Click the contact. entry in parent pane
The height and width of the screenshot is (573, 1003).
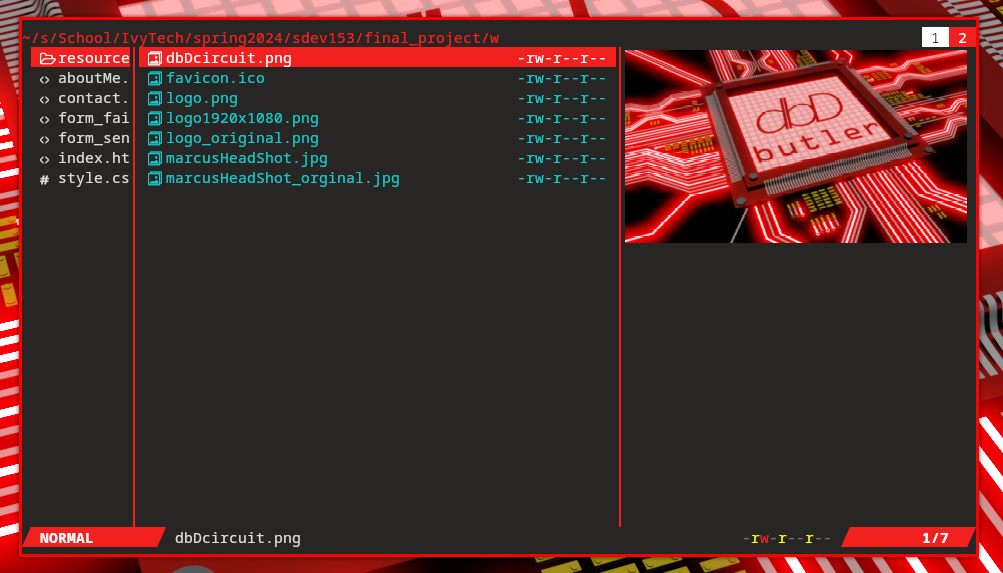(x=94, y=98)
